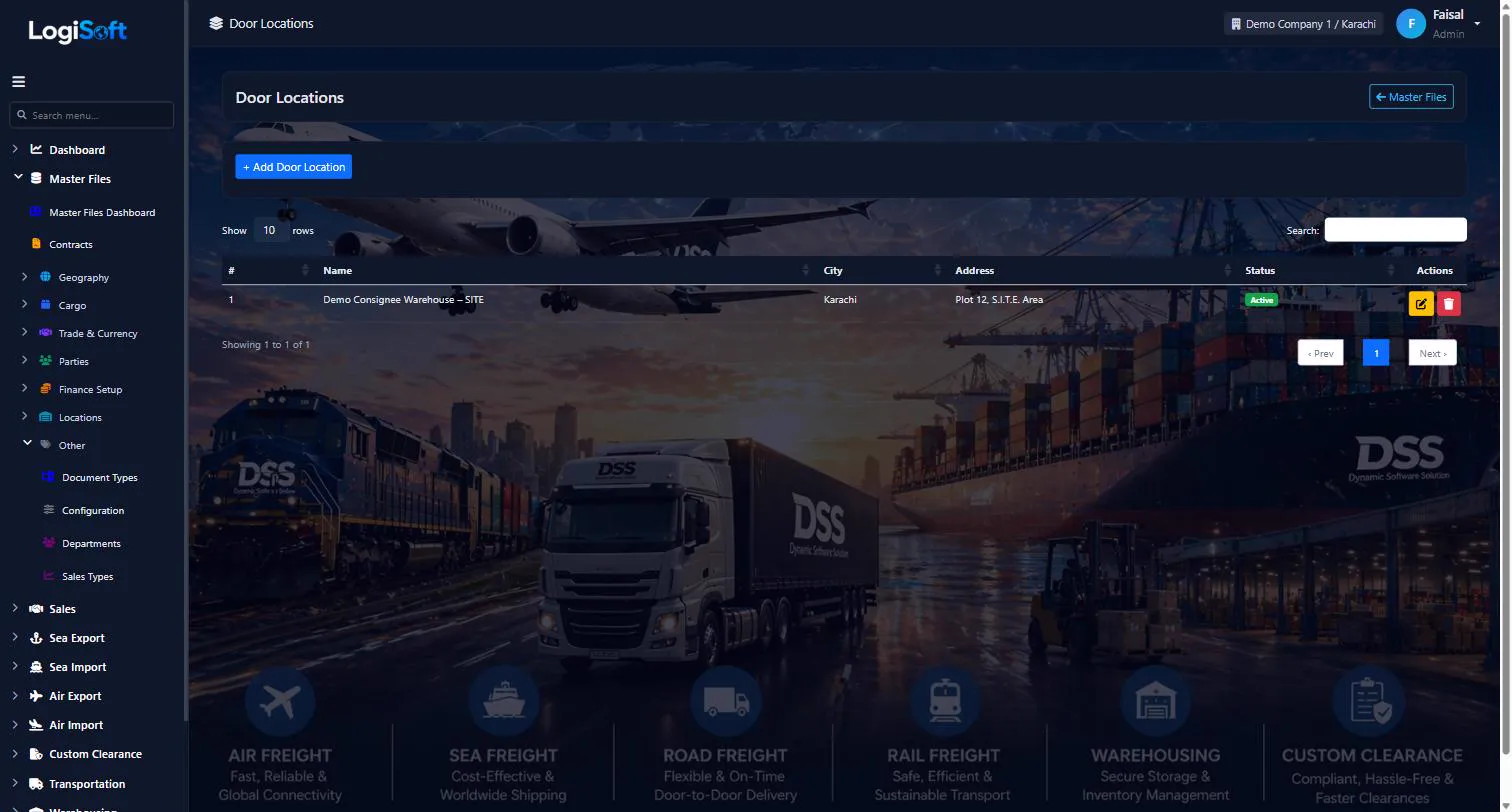Click the Add Door Location button
This screenshot has width=1512, height=812.
(294, 167)
